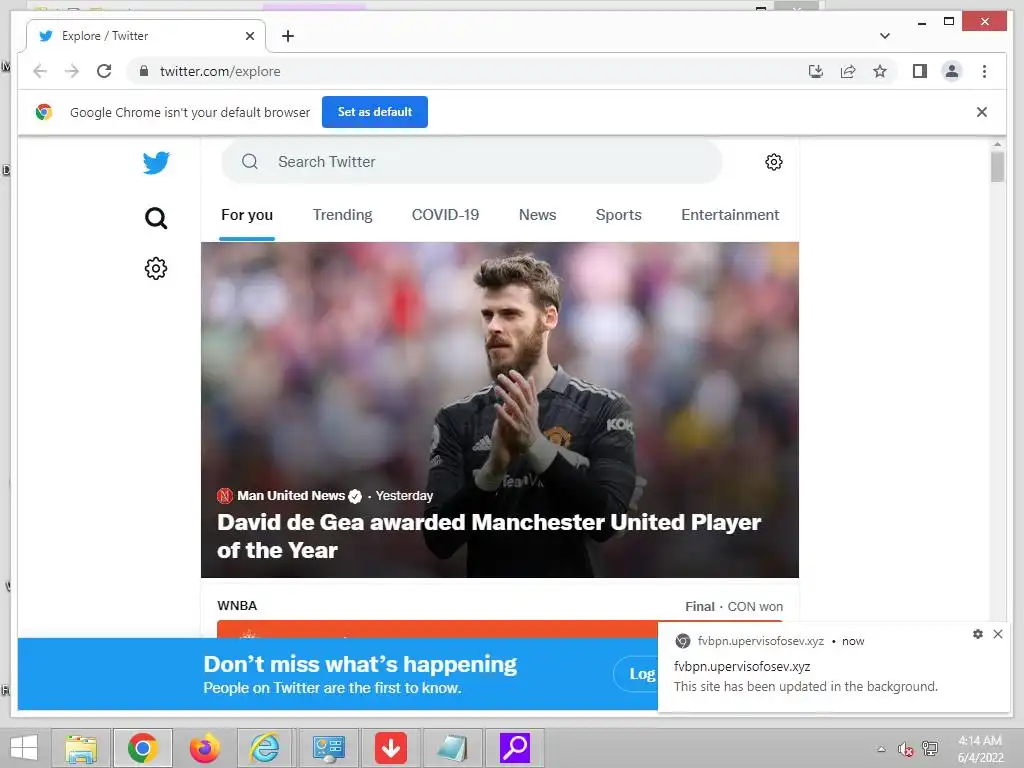Open Chrome three-dot menu

click(x=984, y=71)
